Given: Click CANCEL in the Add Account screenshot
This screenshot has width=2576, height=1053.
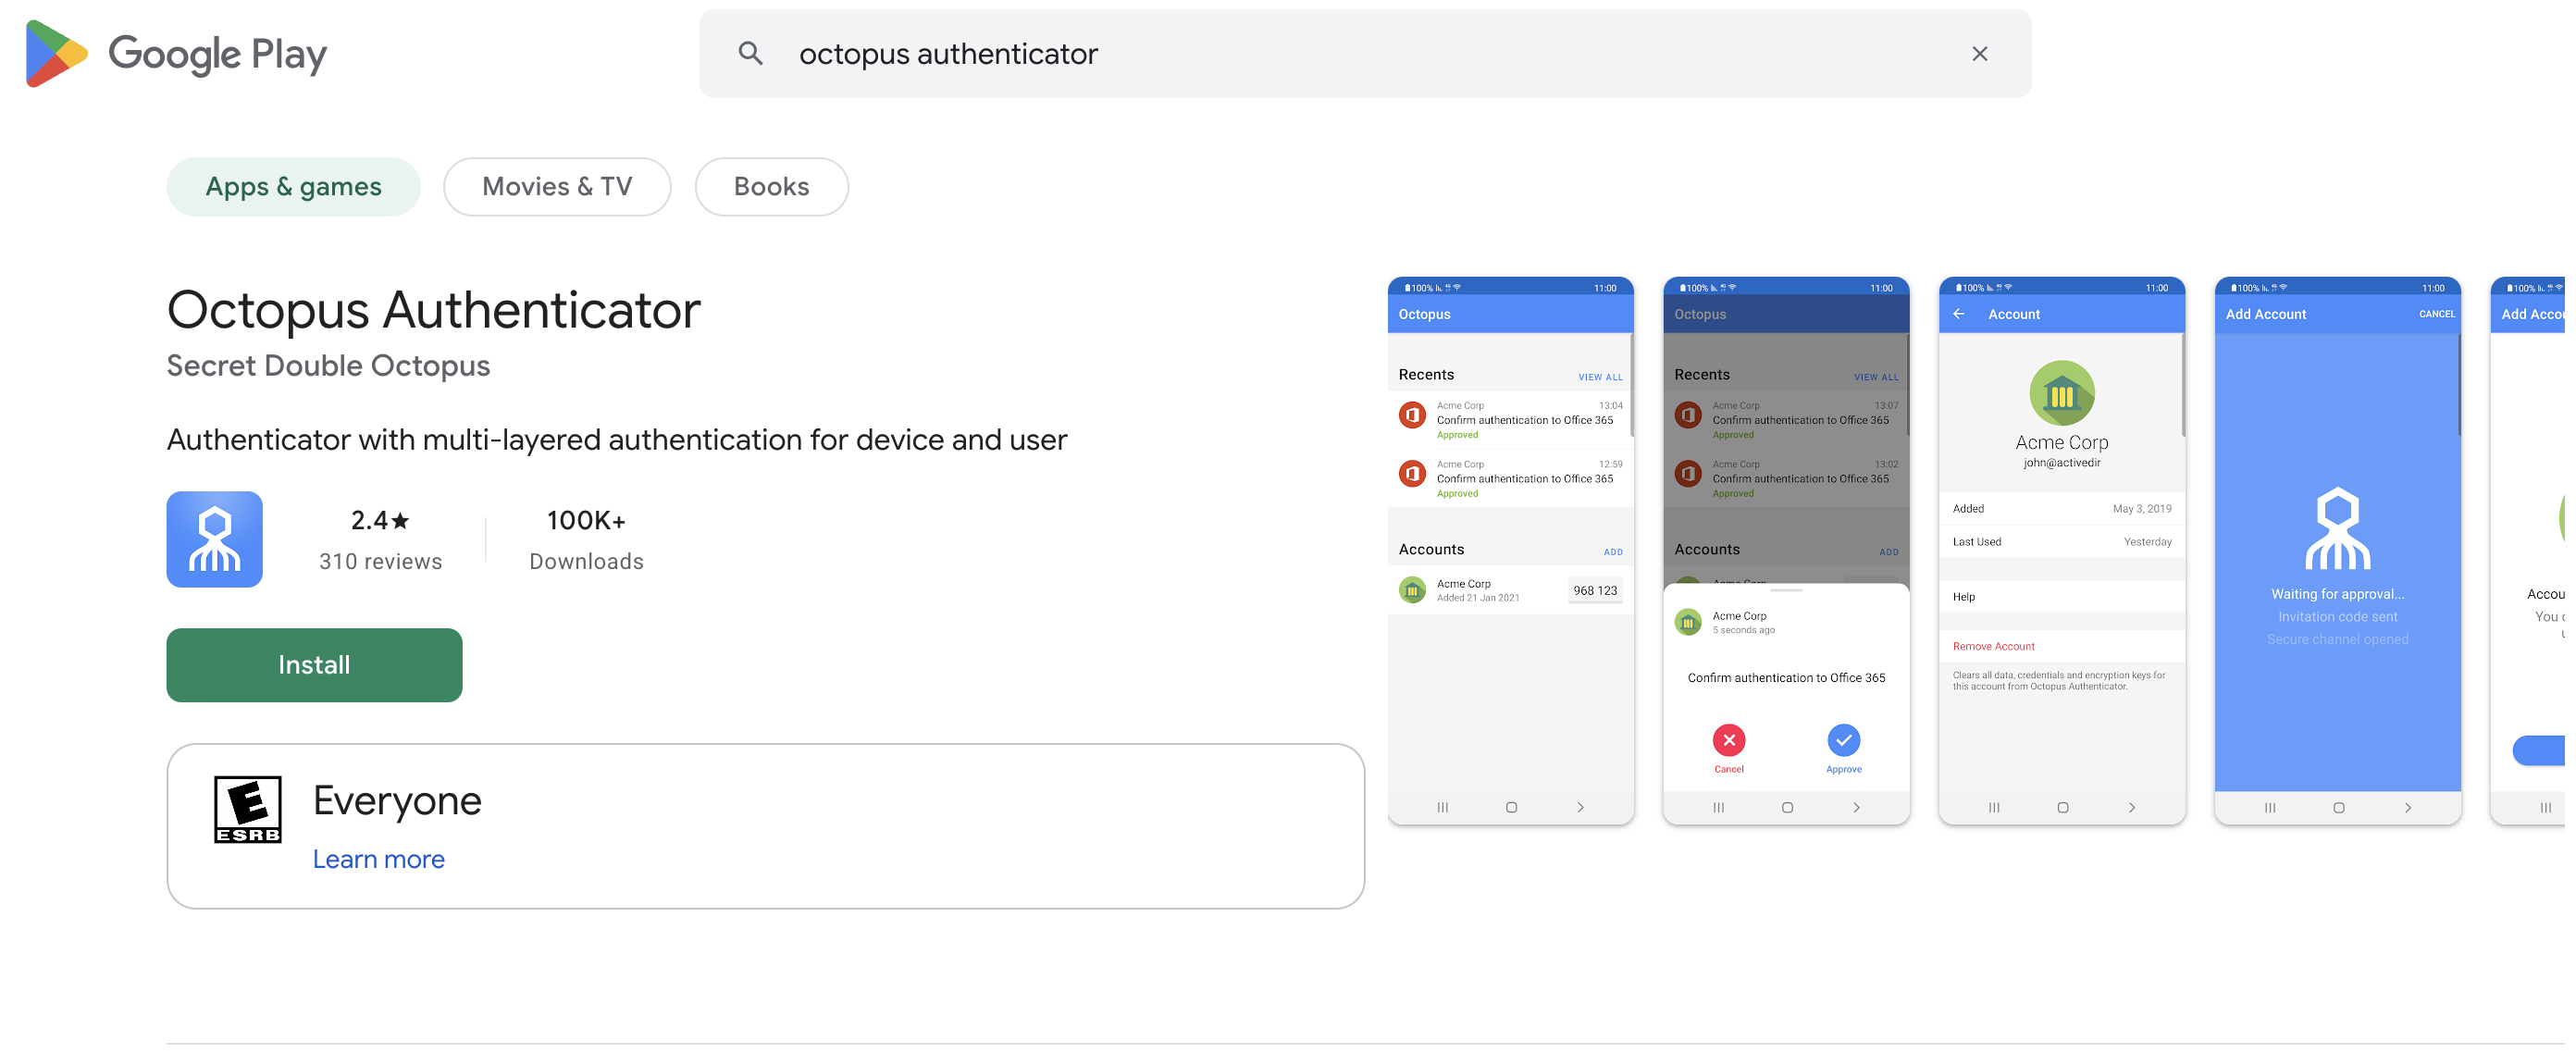Looking at the screenshot, I should click(x=2437, y=314).
